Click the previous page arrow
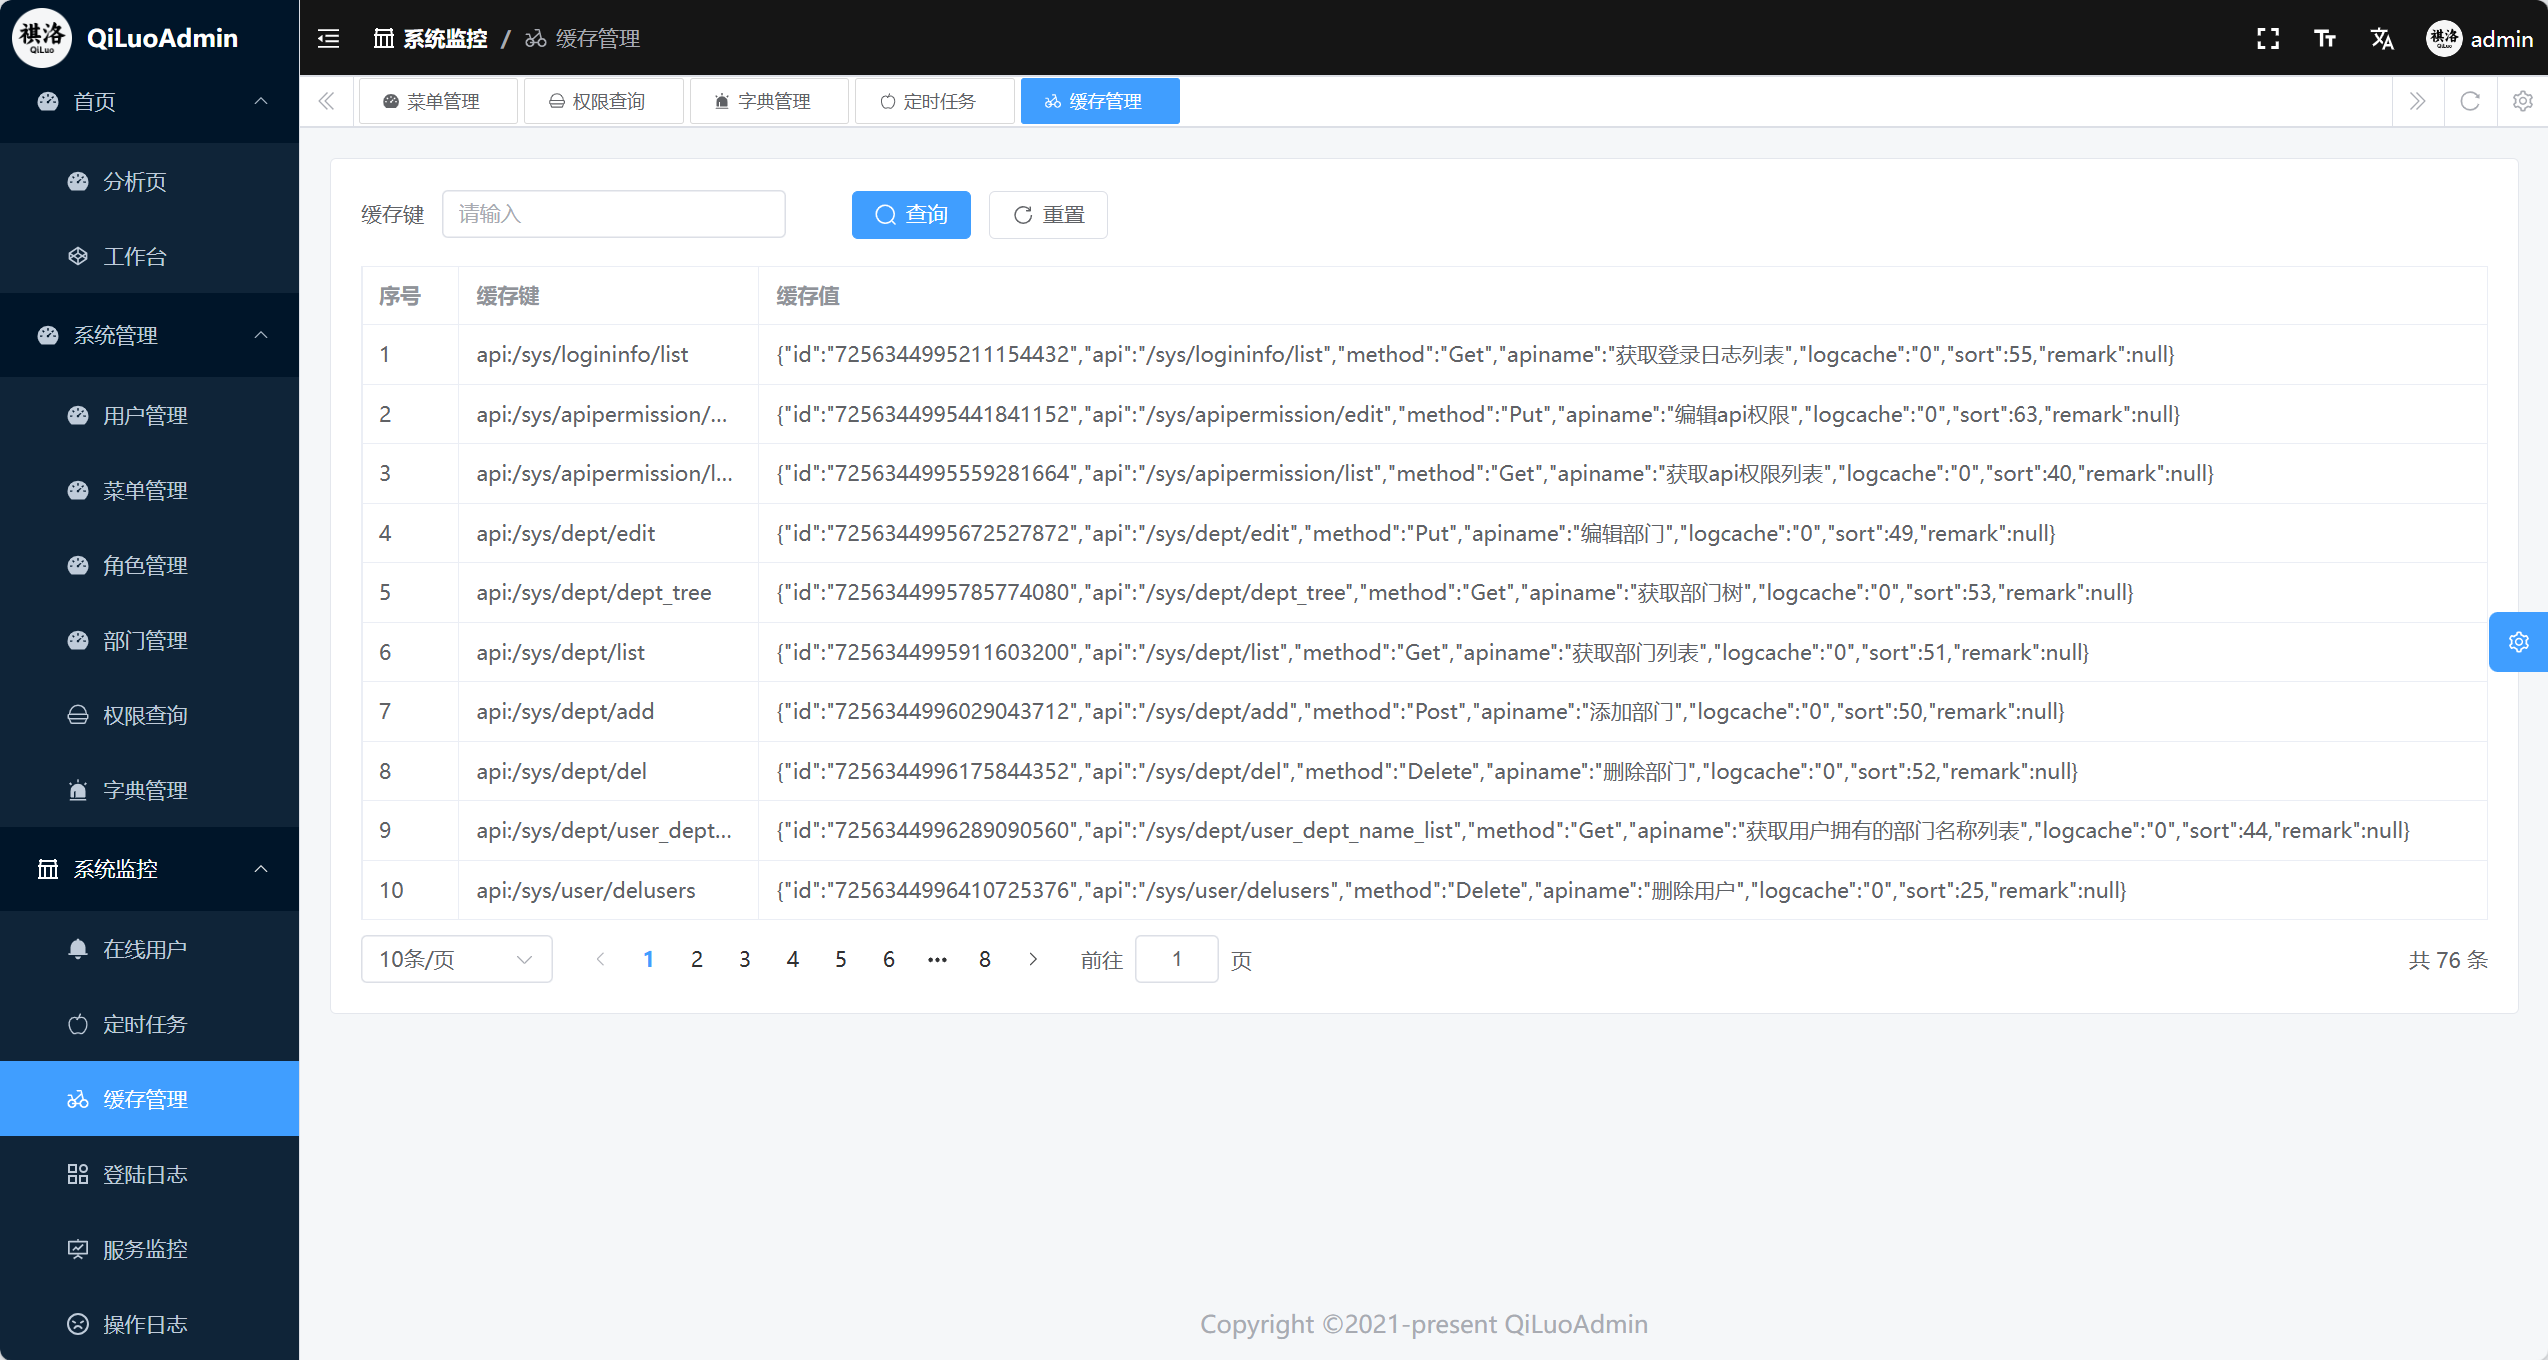The height and width of the screenshot is (1360, 2548). 601,959
